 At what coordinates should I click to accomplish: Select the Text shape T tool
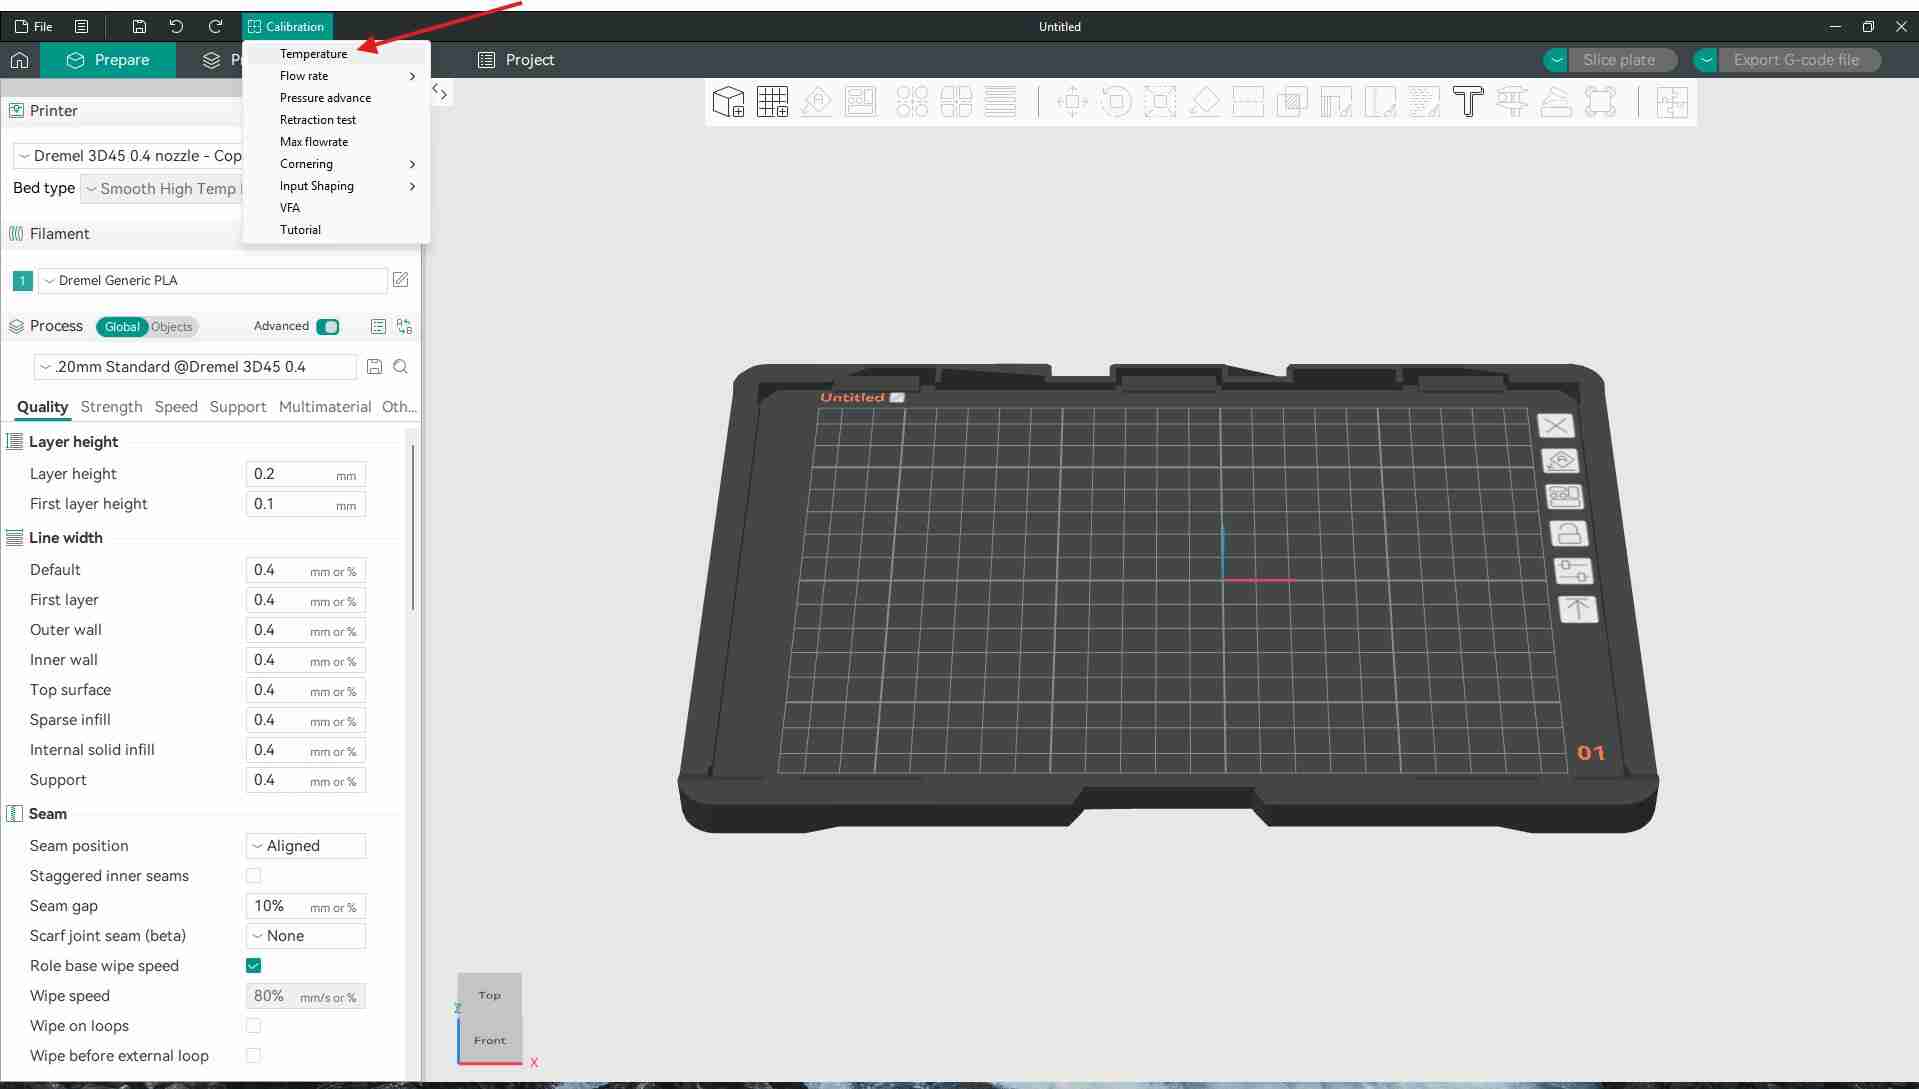pyautogui.click(x=1468, y=102)
